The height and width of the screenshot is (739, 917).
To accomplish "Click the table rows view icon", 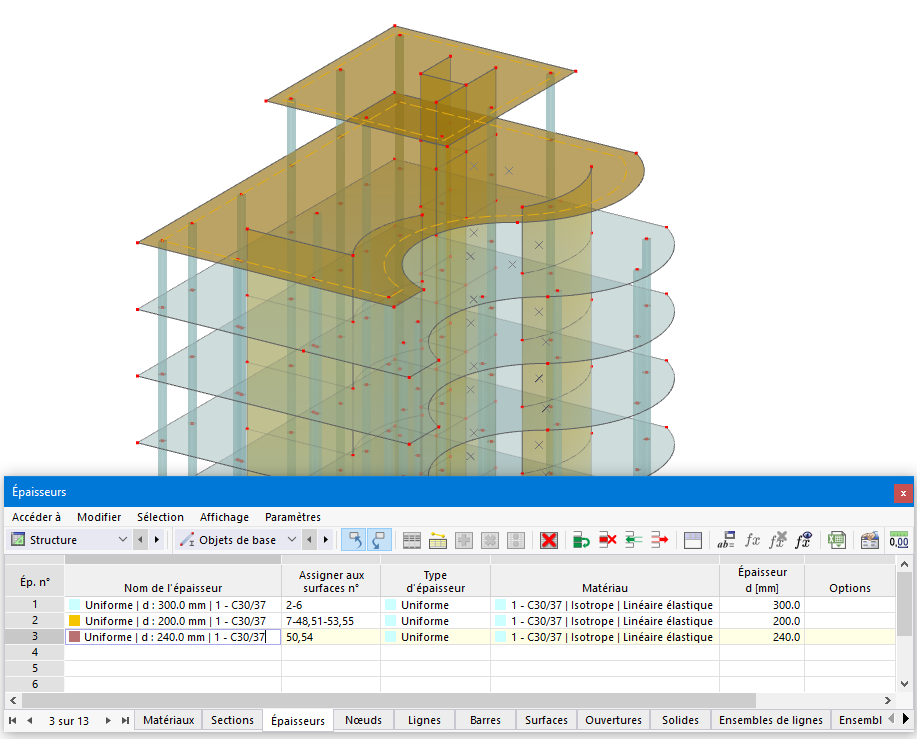I will pyautogui.click(x=412, y=540).
